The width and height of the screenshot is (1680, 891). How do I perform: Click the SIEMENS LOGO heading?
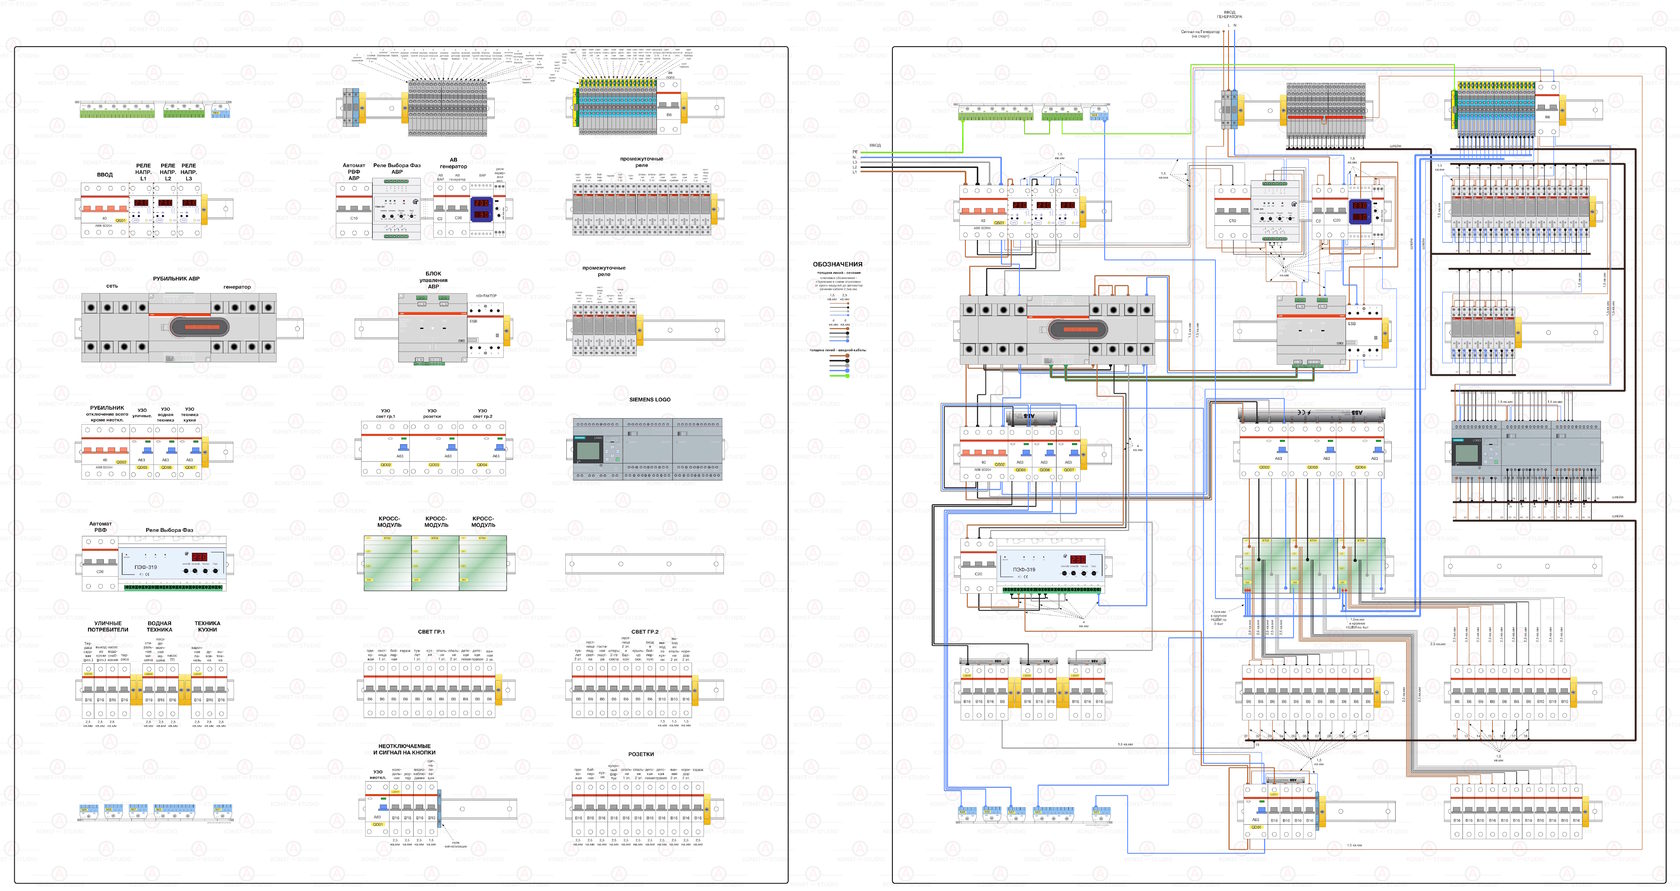click(650, 399)
